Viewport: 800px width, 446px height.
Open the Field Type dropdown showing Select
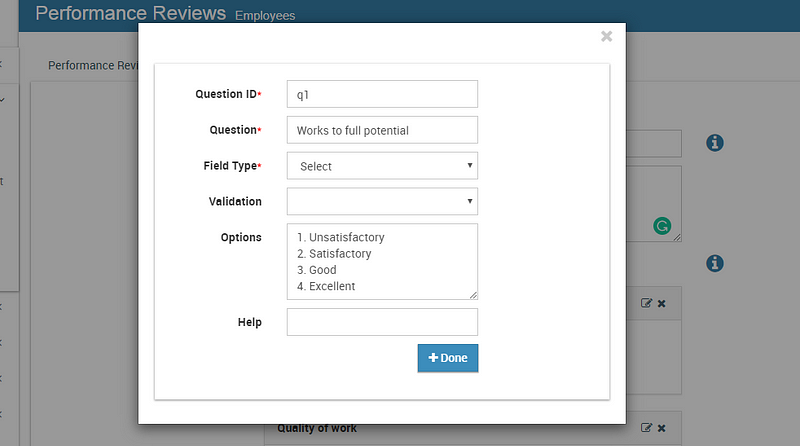pyautogui.click(x=382, y=166)
